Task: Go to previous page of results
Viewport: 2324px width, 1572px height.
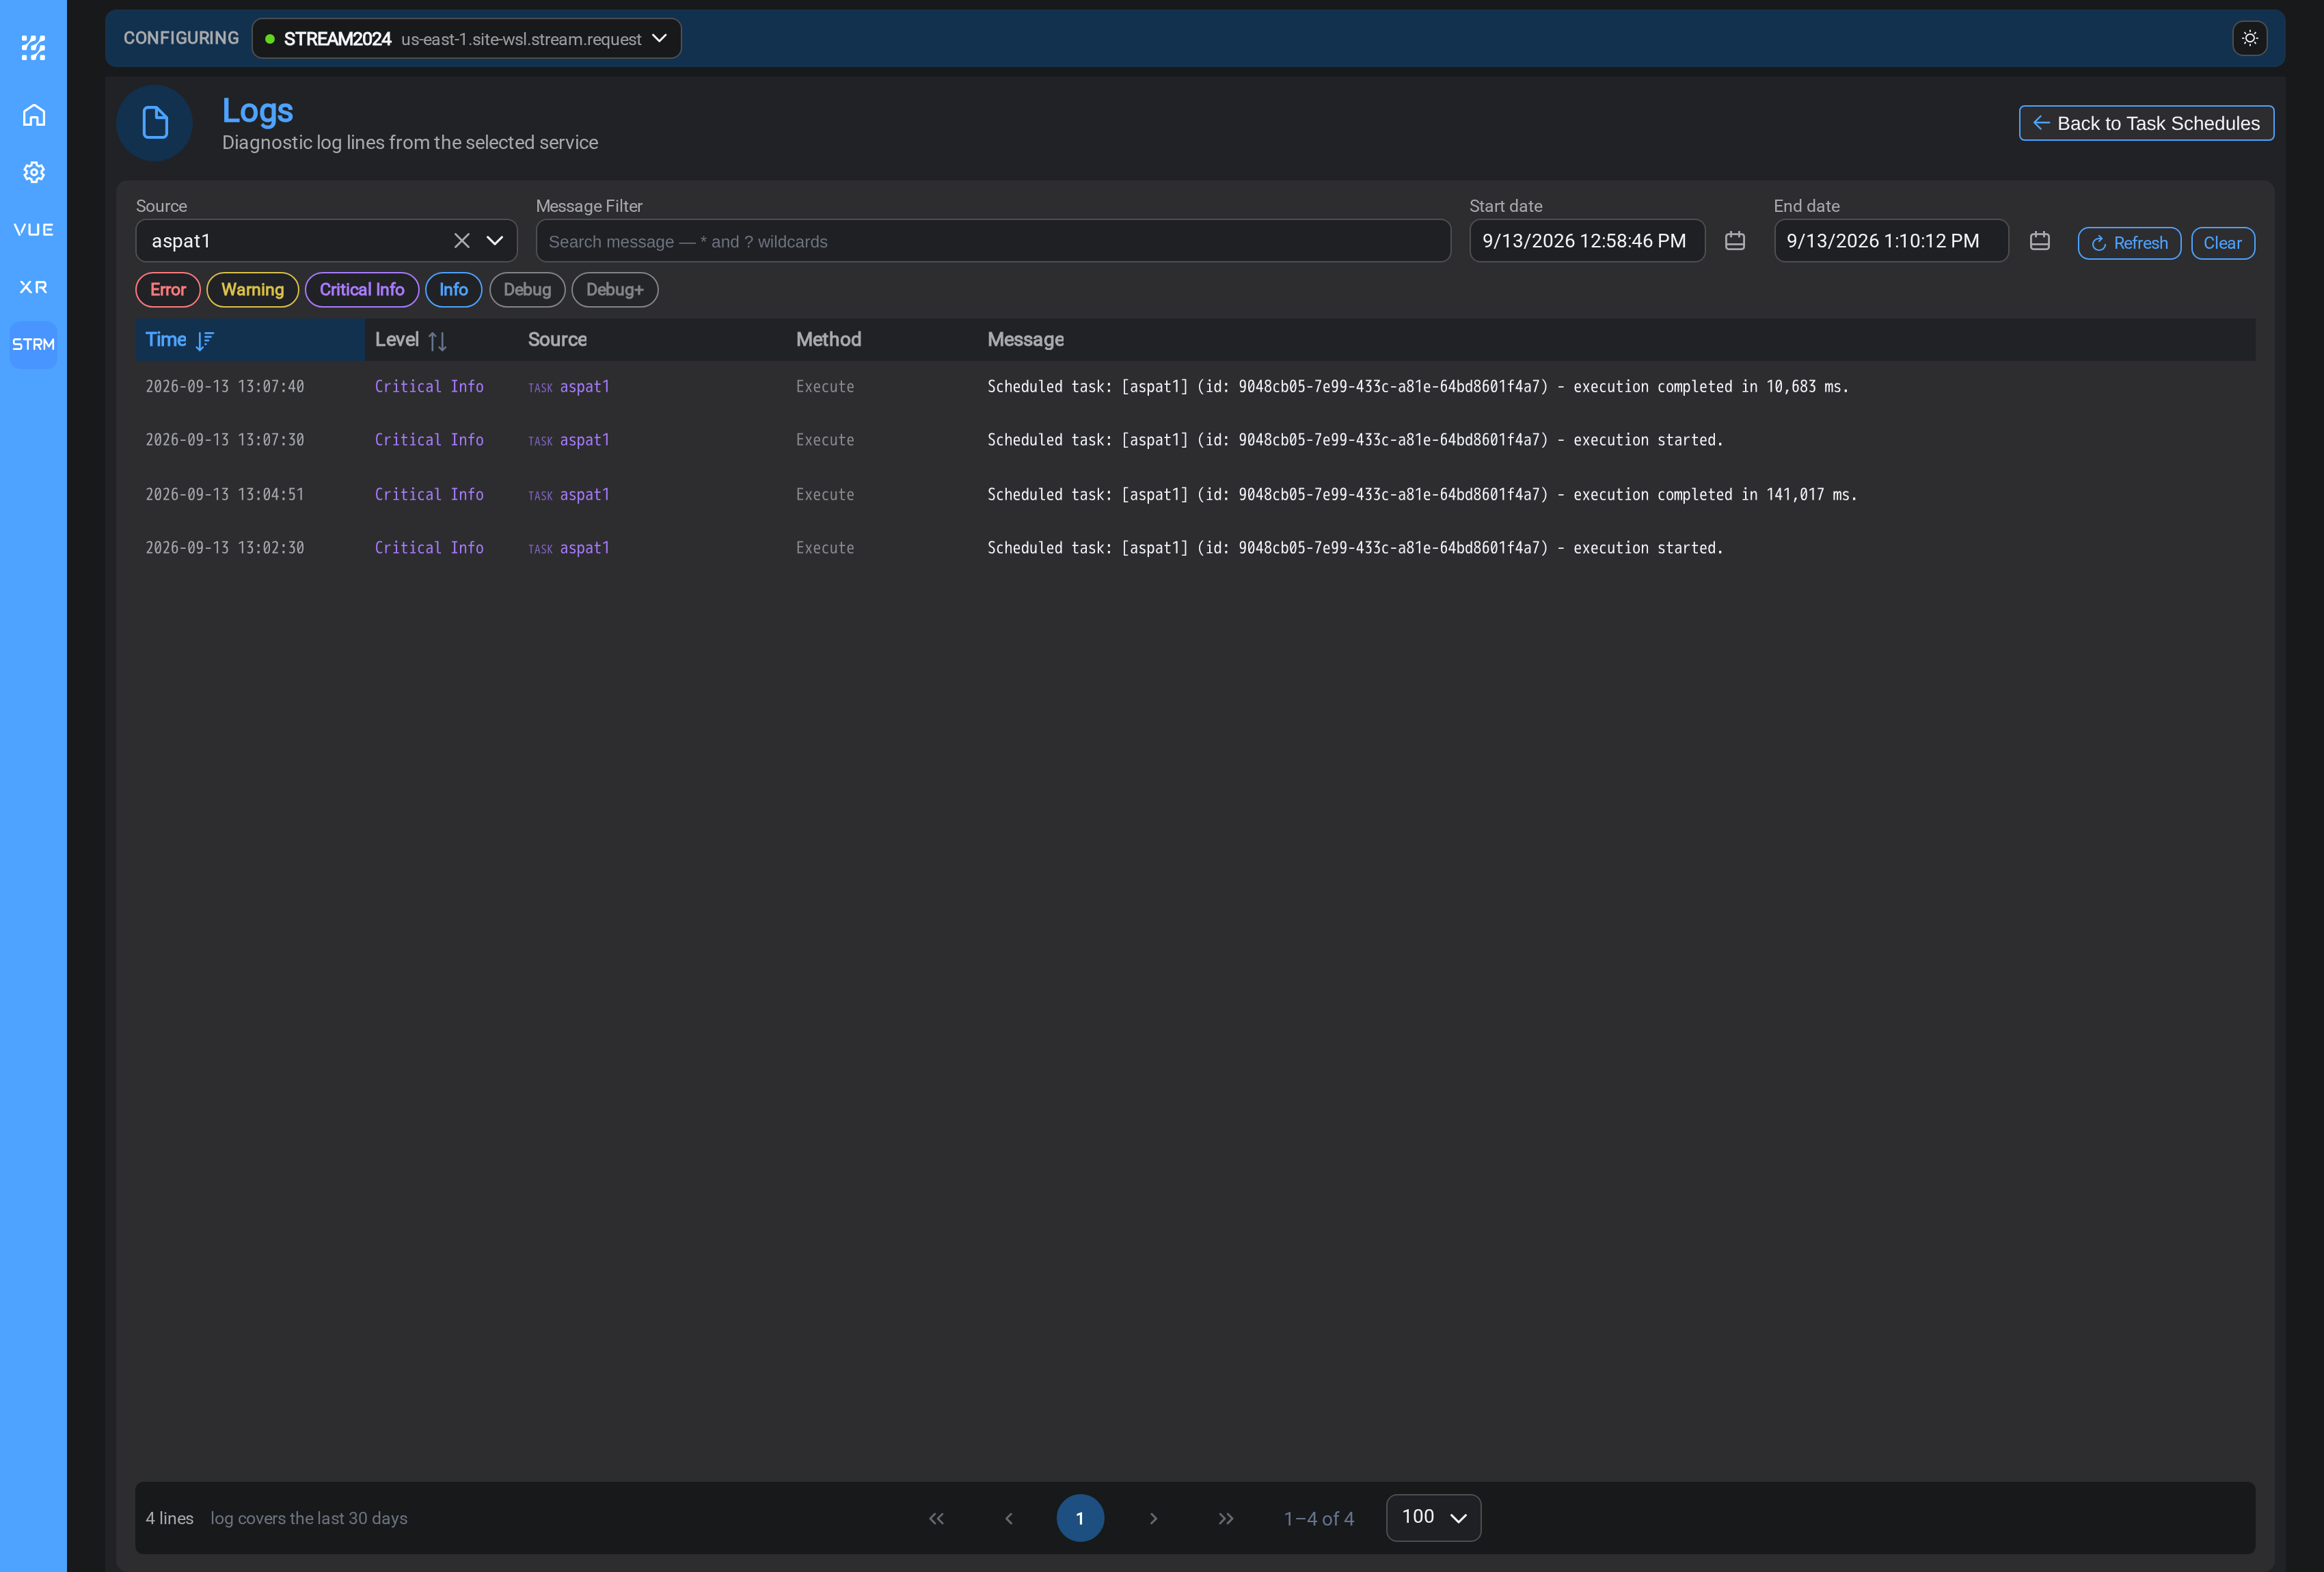Action: click(x=1008, y=1518)
